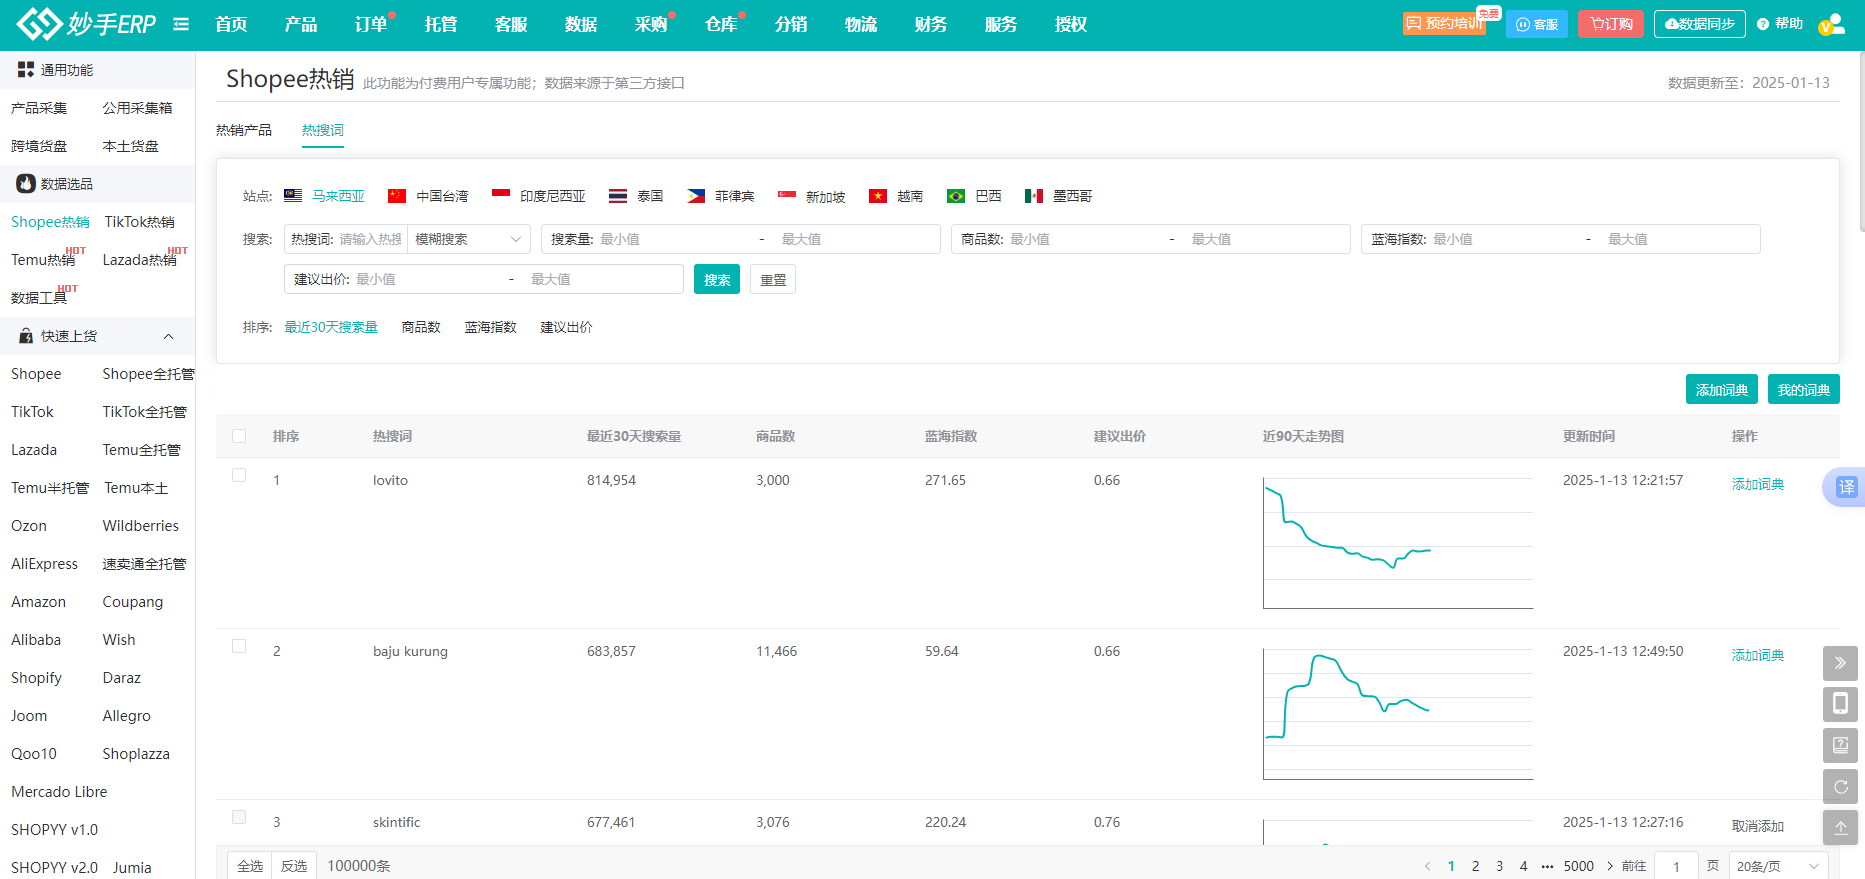Collapse the 快速上货 section chevron
1865x879 pixels.
(x=168, y=336)
